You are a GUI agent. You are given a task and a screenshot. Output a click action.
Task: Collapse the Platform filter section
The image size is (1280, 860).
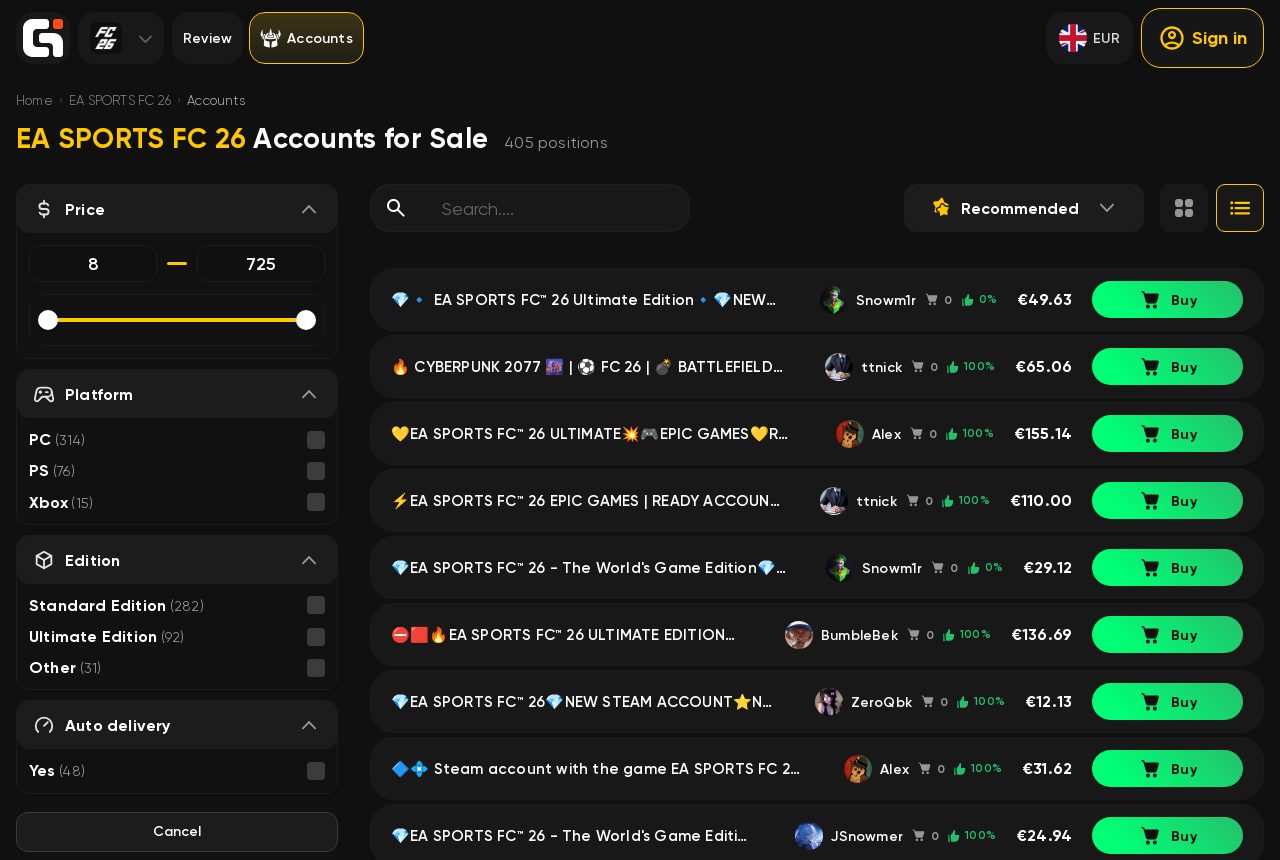coord(309,394)
